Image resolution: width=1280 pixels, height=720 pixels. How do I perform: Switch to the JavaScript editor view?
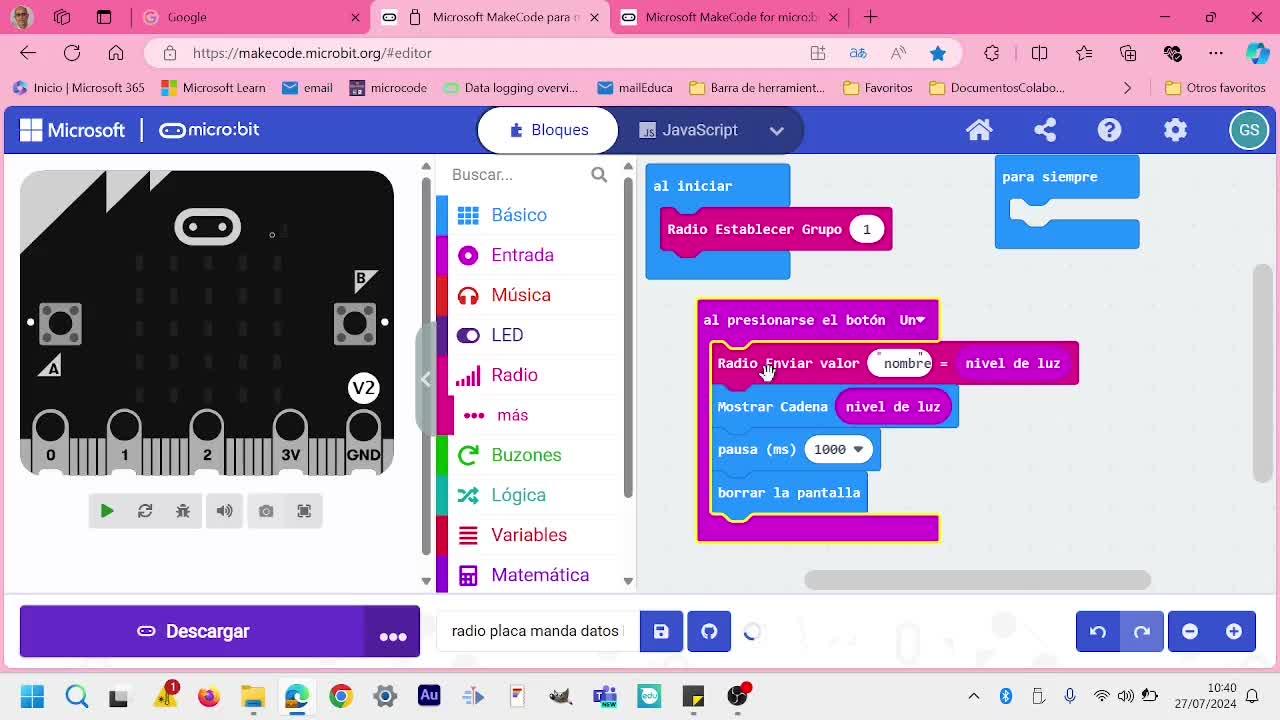coord(689,130)
